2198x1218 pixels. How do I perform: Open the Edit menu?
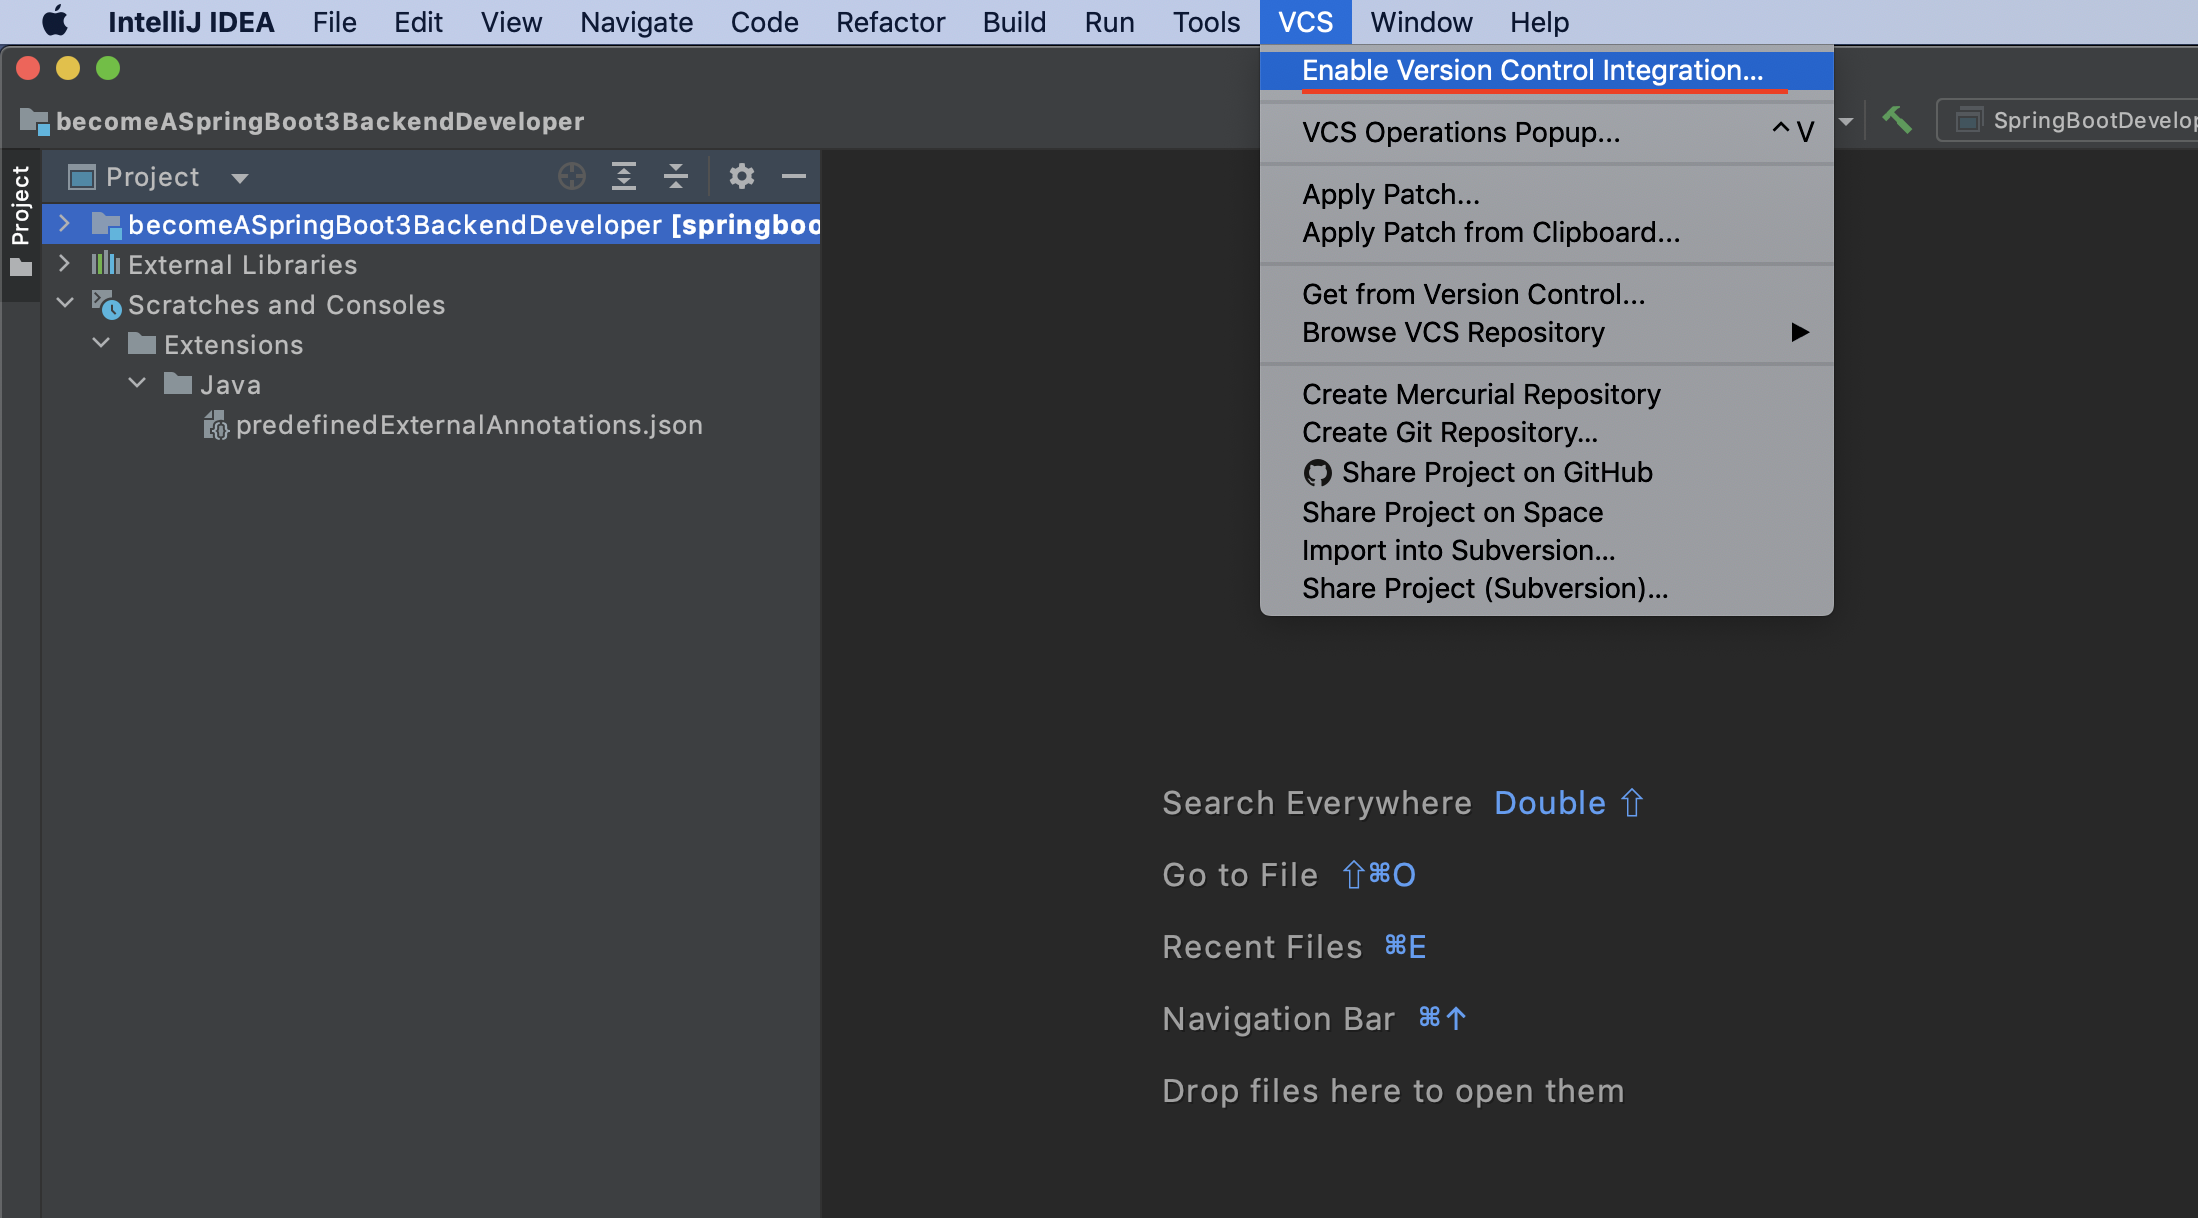[418, 21]
